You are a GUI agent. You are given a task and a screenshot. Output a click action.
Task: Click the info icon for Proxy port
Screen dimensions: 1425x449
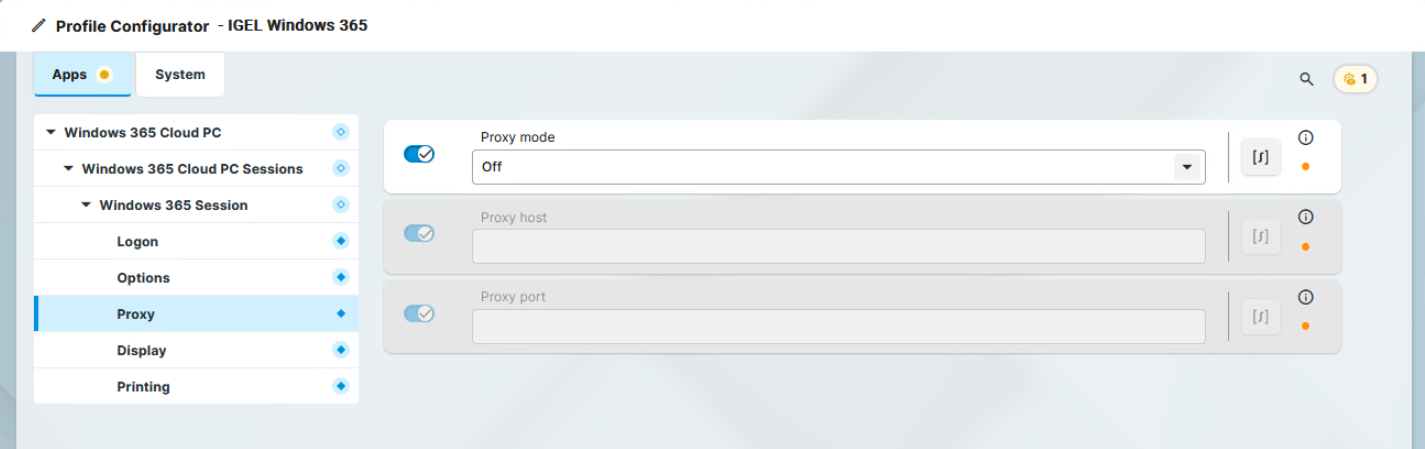(x=1305, y=297)
